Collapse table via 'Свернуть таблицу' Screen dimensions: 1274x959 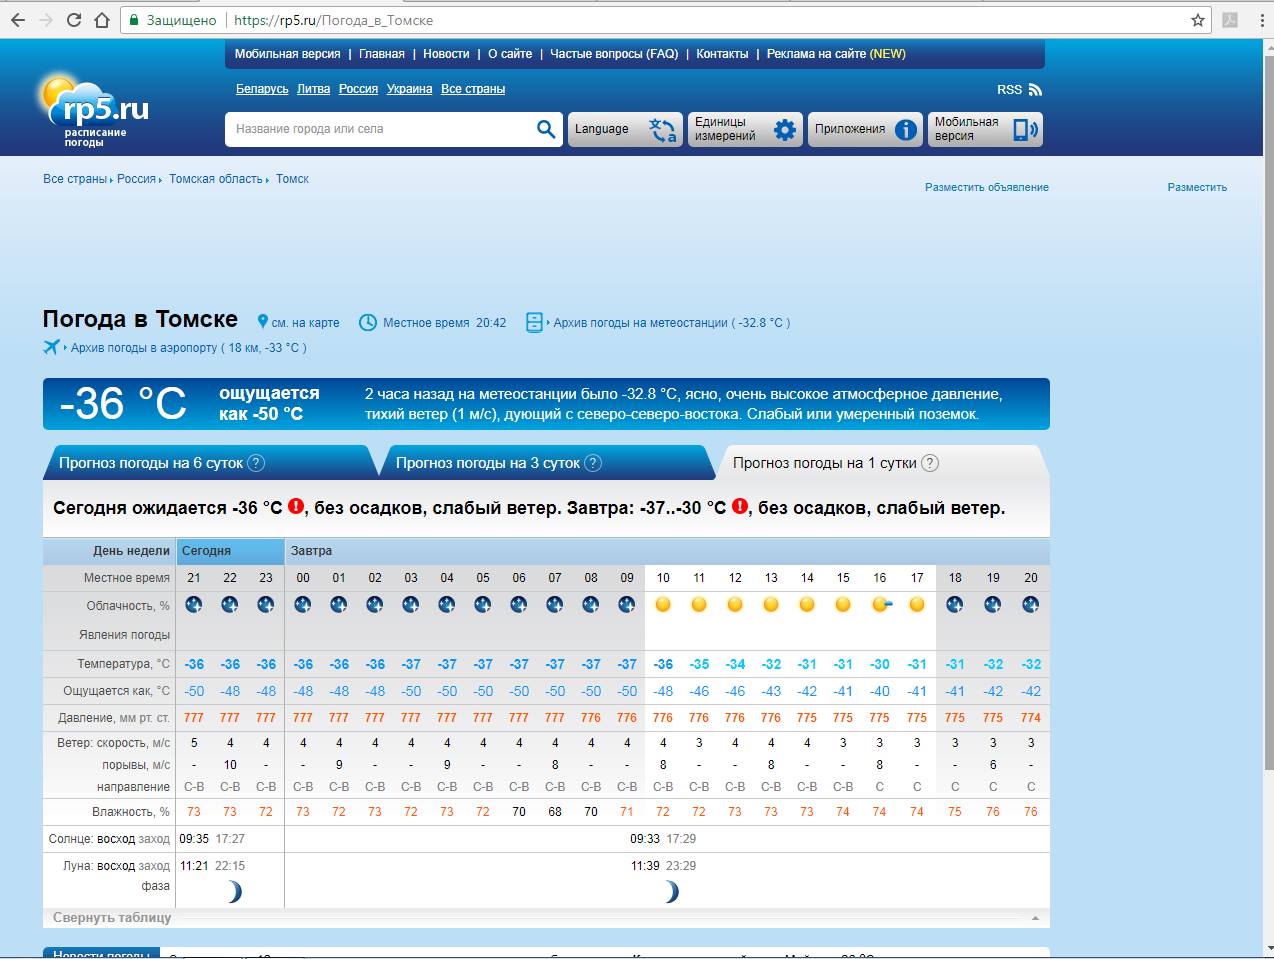click(112, 917)
